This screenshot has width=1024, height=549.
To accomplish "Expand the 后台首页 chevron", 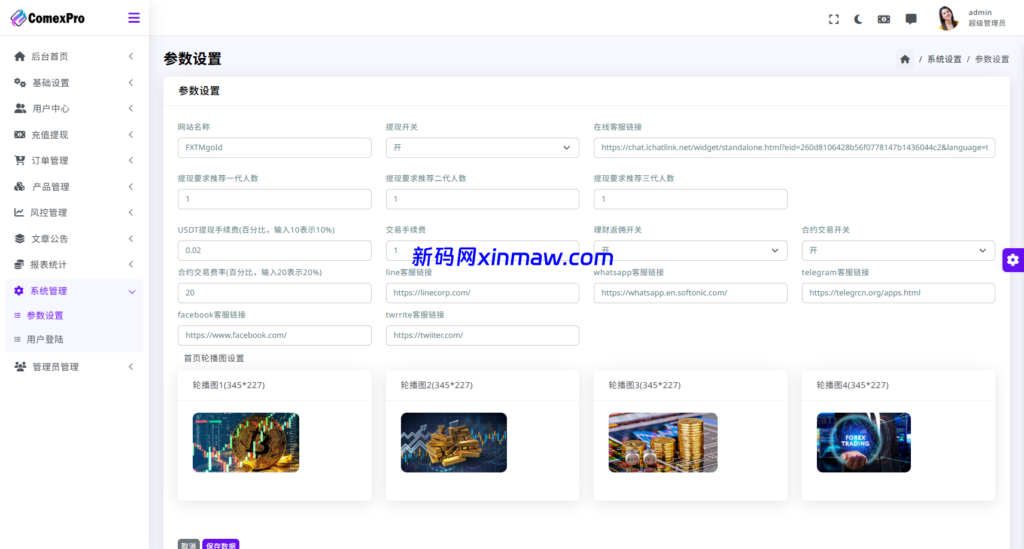I will tap(131, 56).
